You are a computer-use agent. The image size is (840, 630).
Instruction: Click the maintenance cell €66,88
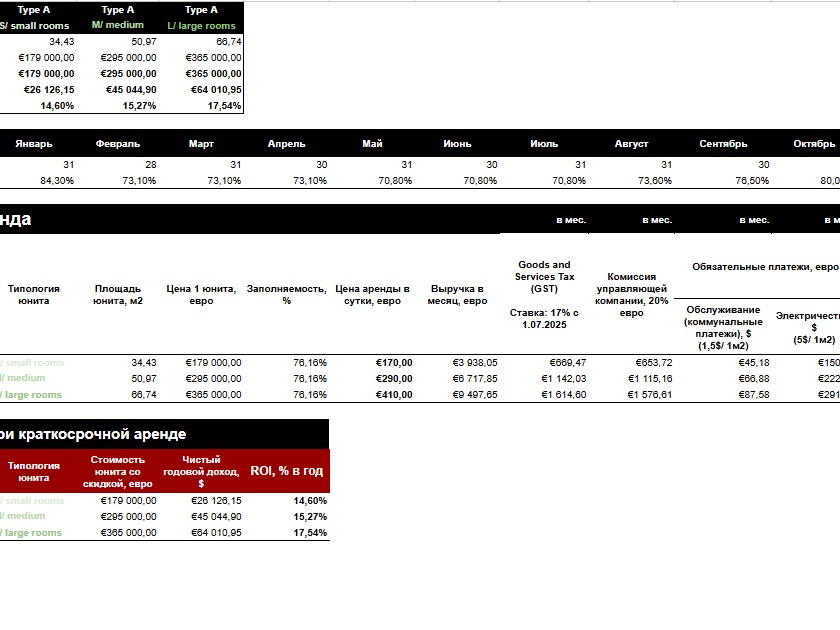pyautogui.click(x=754, y=379)
